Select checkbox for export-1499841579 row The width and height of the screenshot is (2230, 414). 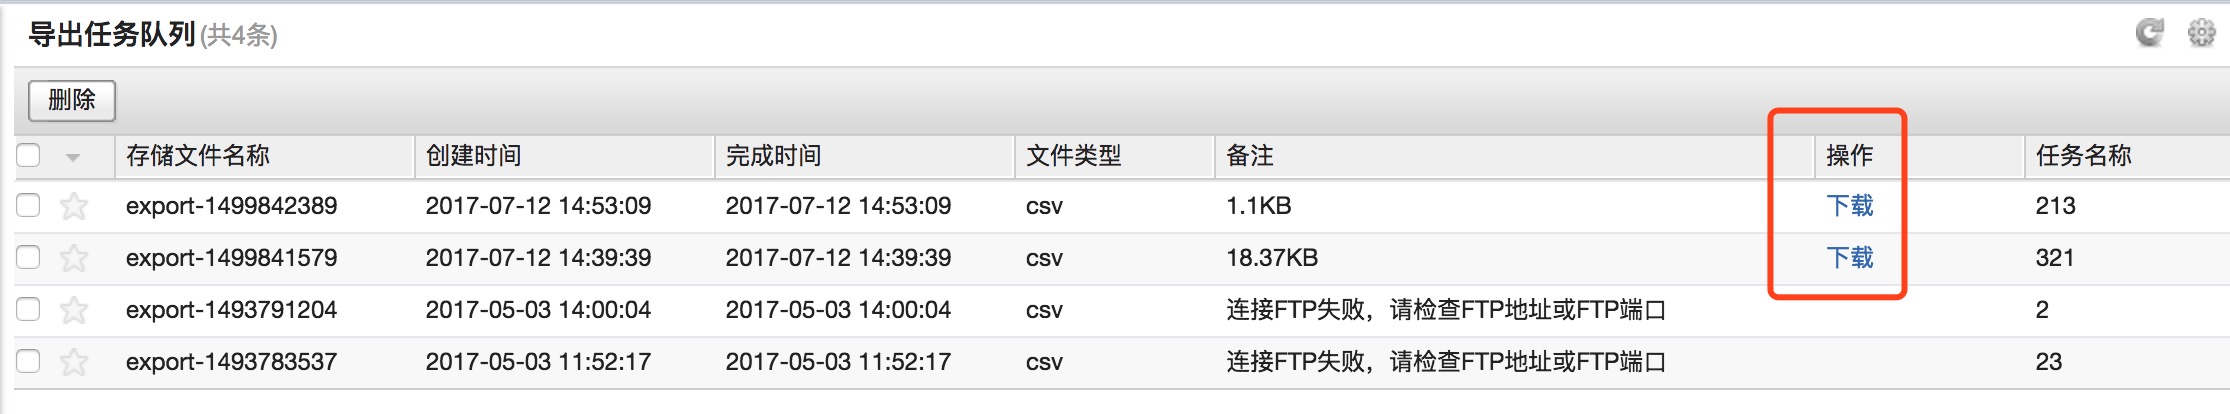[x=28, y=257]
